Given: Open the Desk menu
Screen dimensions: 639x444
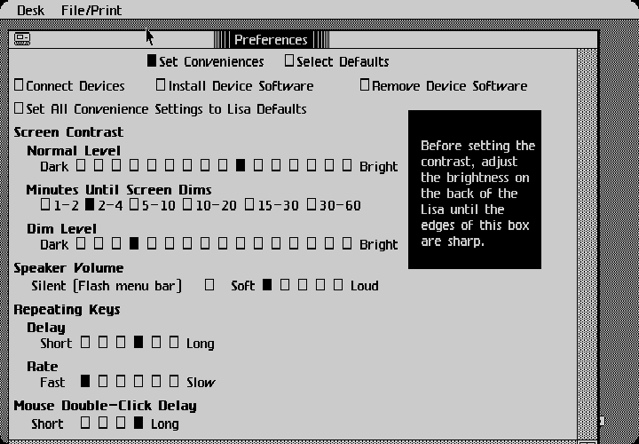Looking at the screenshot, I should 31,10.
